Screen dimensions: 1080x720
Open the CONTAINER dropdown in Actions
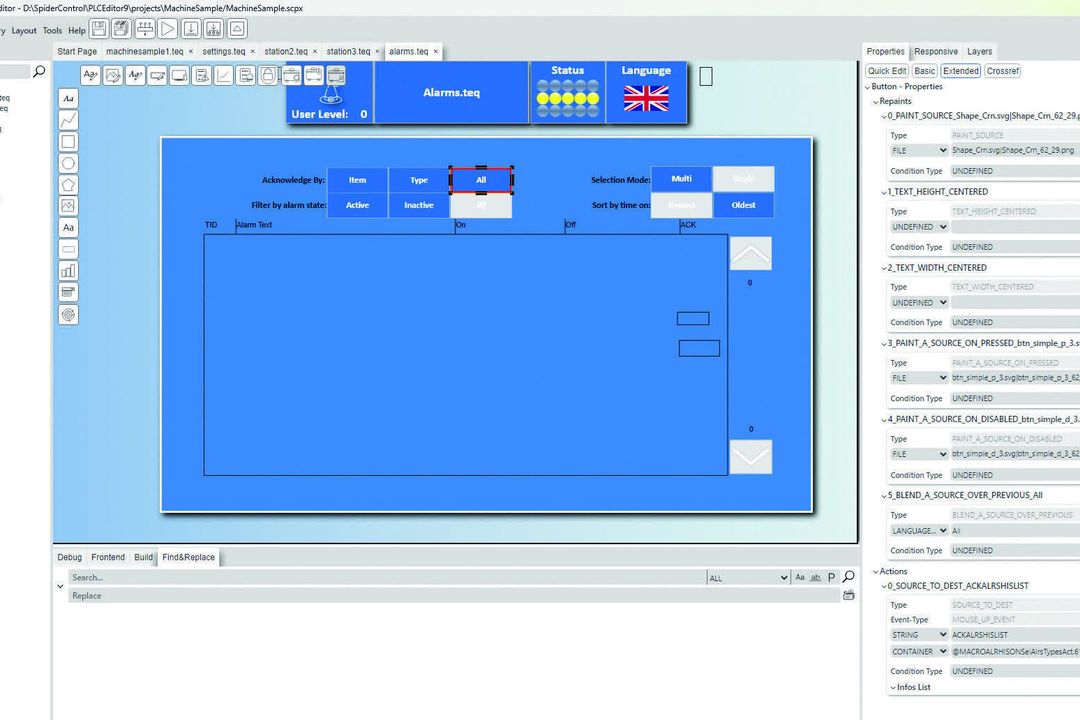click(919, 651)
